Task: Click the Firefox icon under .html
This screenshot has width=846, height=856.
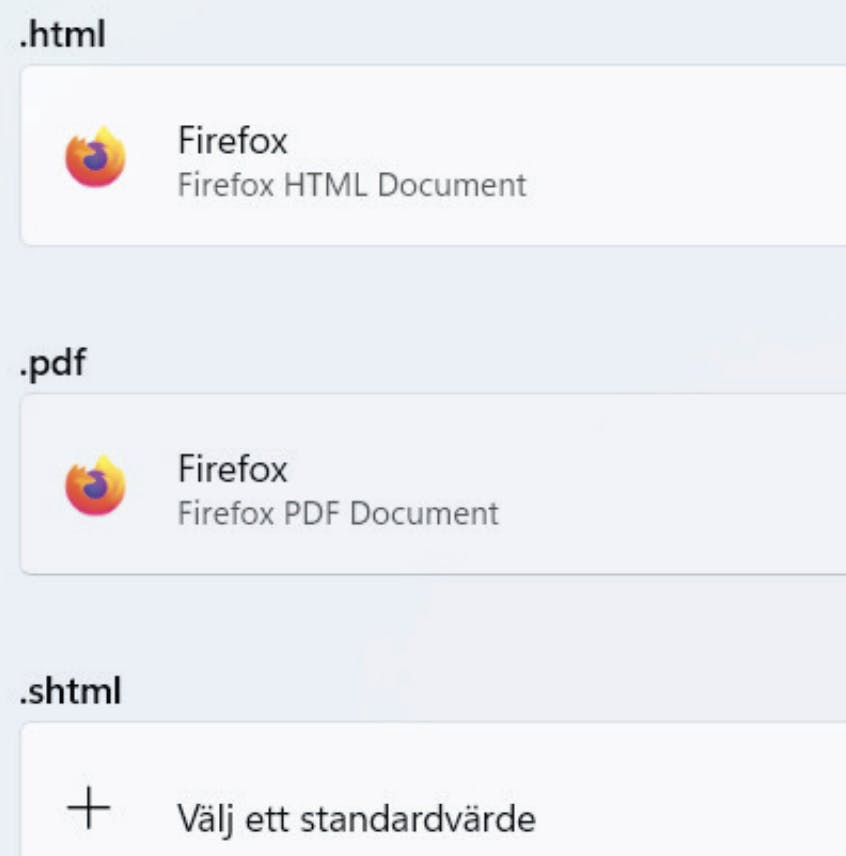Action: (x=96, y=157)
